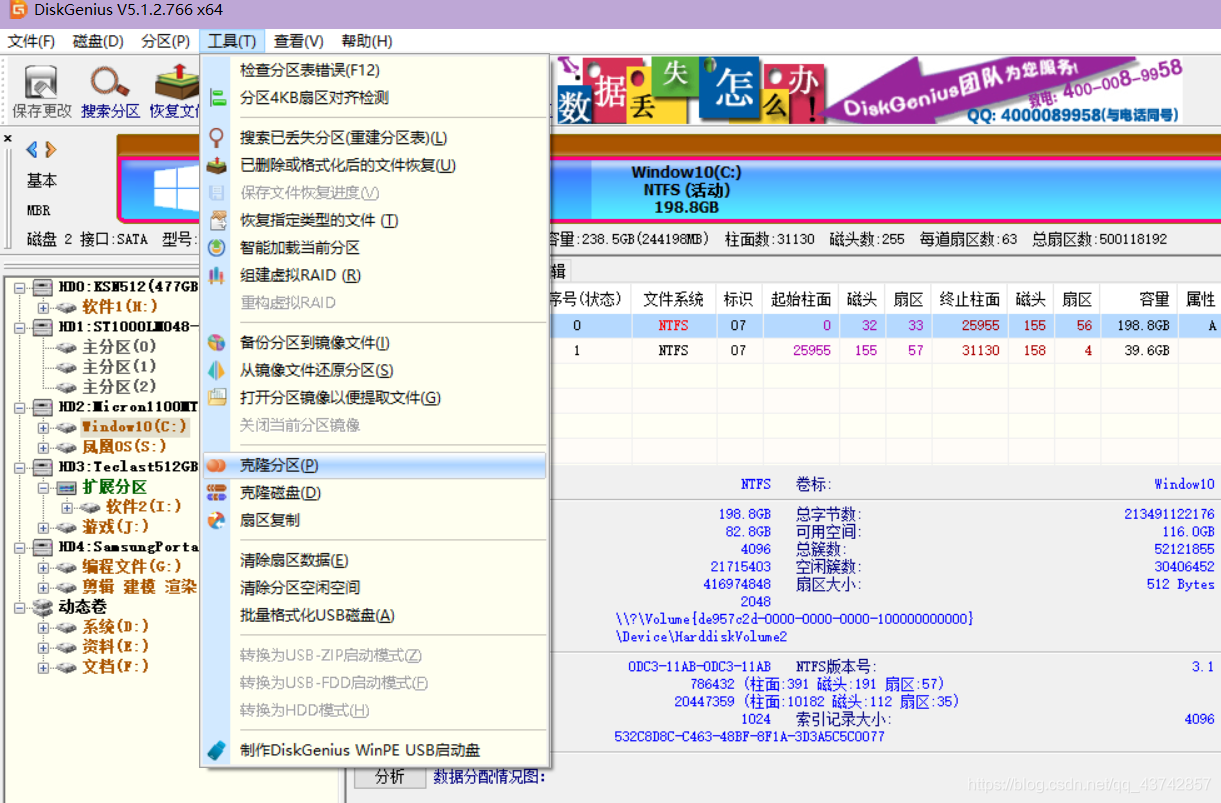Choose Sector Copy (扇区复制) entry

point(374,520)
